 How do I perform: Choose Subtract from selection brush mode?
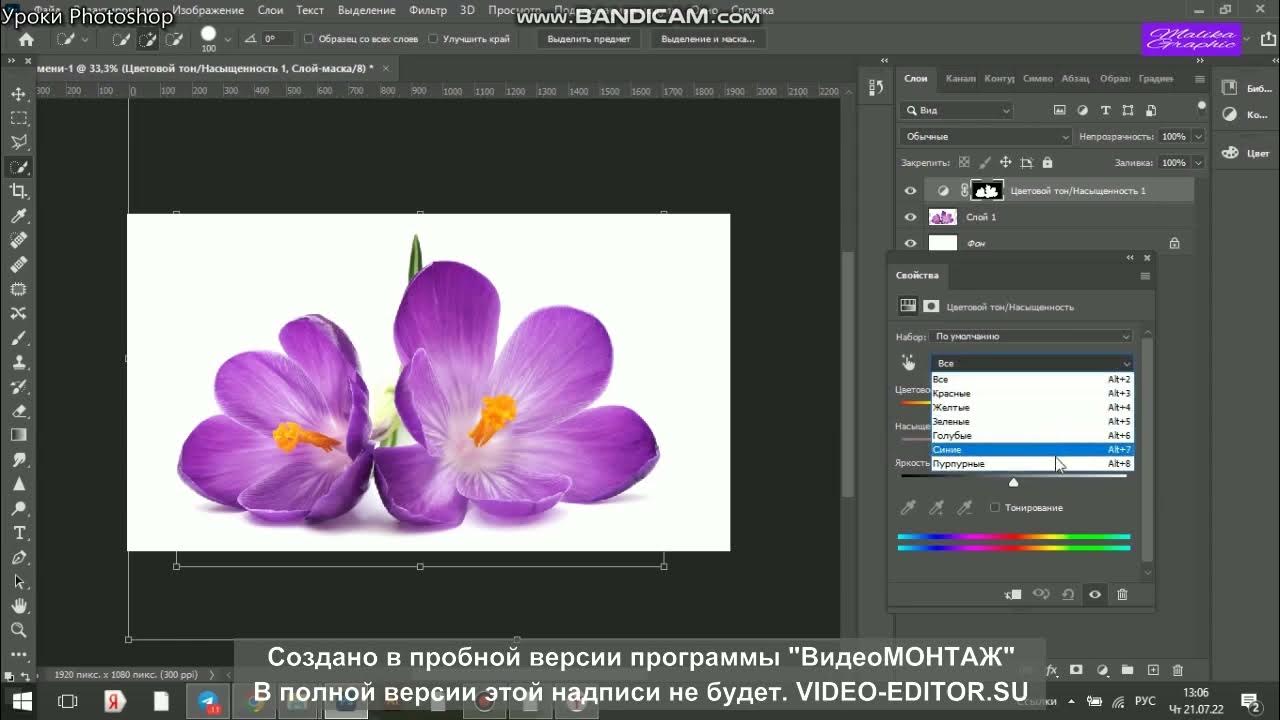[174, 39]
